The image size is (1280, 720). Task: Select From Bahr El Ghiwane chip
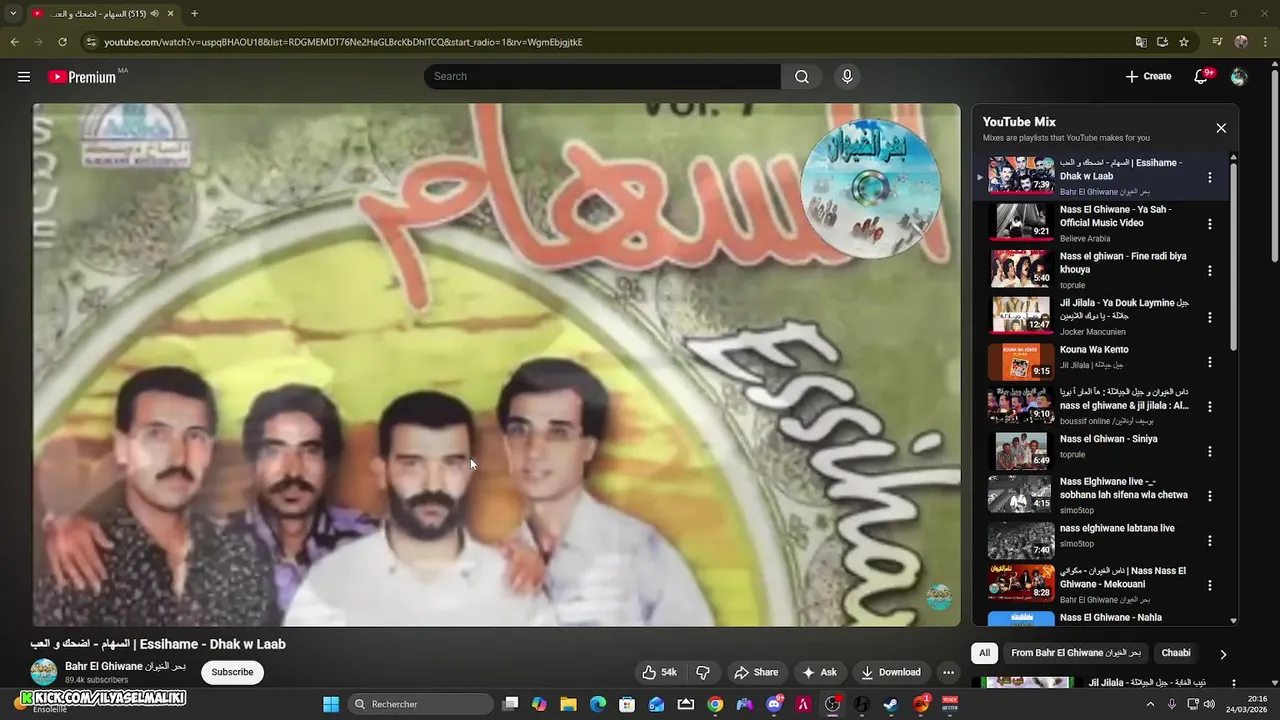1076,653
